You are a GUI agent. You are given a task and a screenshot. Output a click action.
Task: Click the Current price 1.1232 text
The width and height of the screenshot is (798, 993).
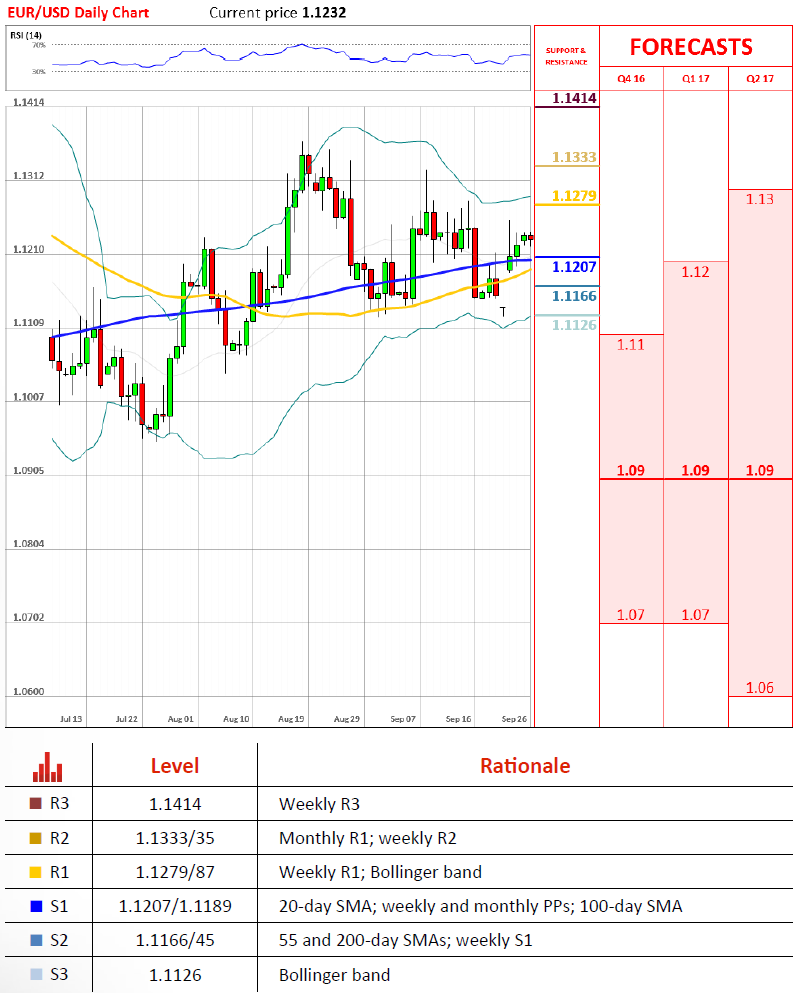(277, 13)
